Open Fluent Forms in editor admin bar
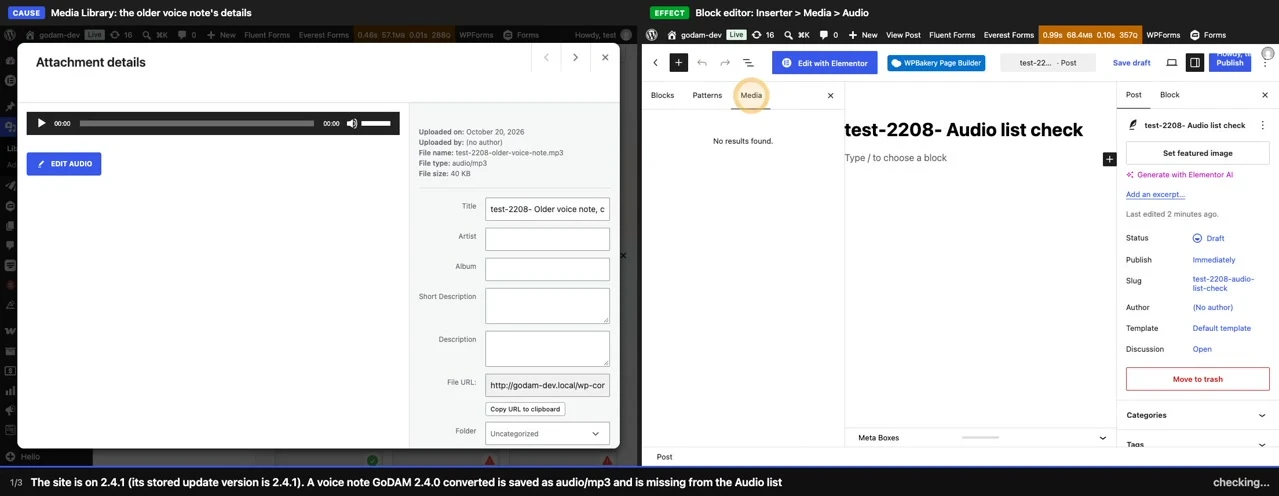 point(952,35)
